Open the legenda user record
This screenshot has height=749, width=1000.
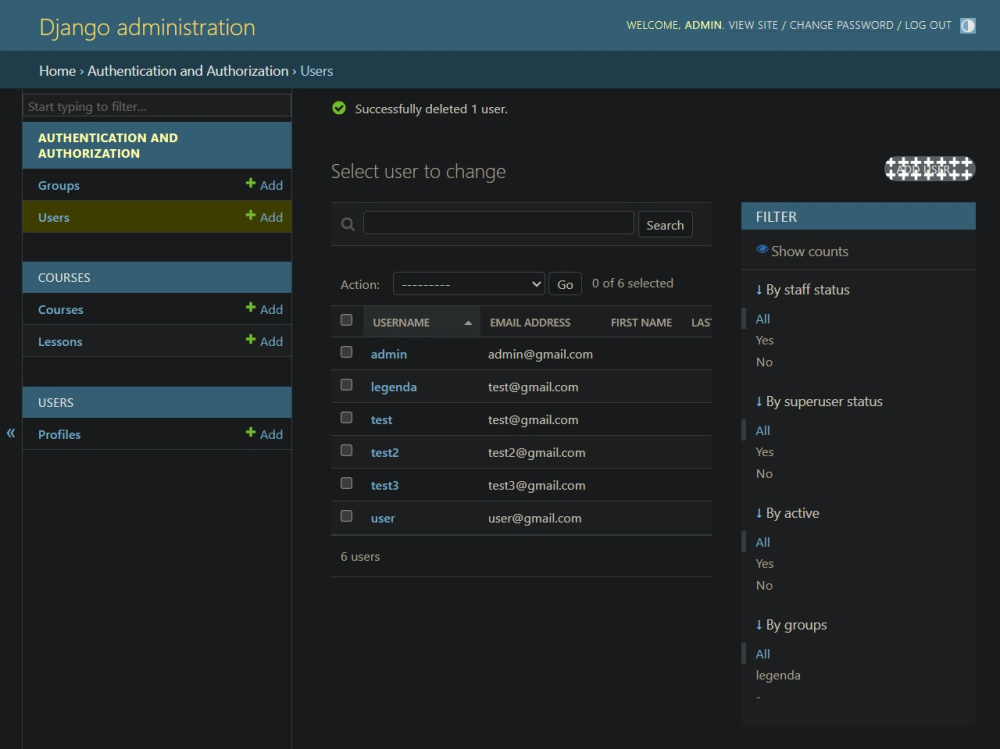pos(393,387)
